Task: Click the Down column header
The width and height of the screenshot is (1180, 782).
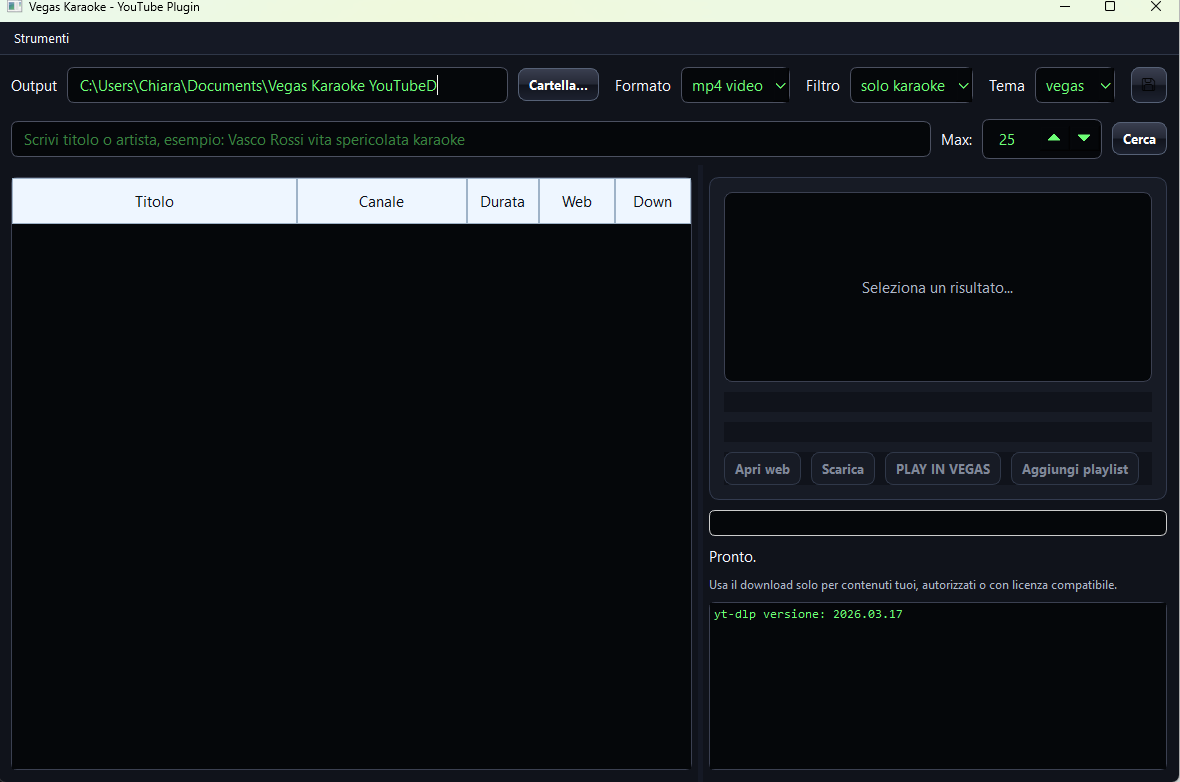Action: [652, 201]
